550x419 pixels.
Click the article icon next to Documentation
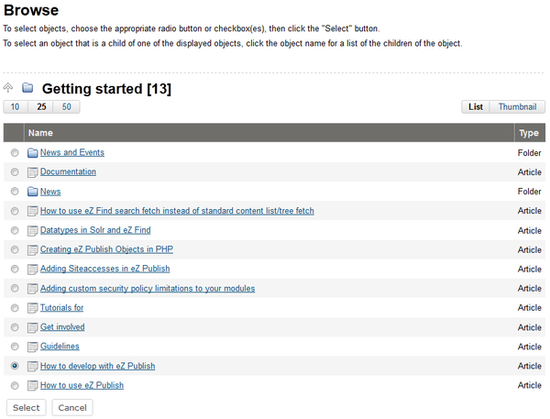pos(33,172)
